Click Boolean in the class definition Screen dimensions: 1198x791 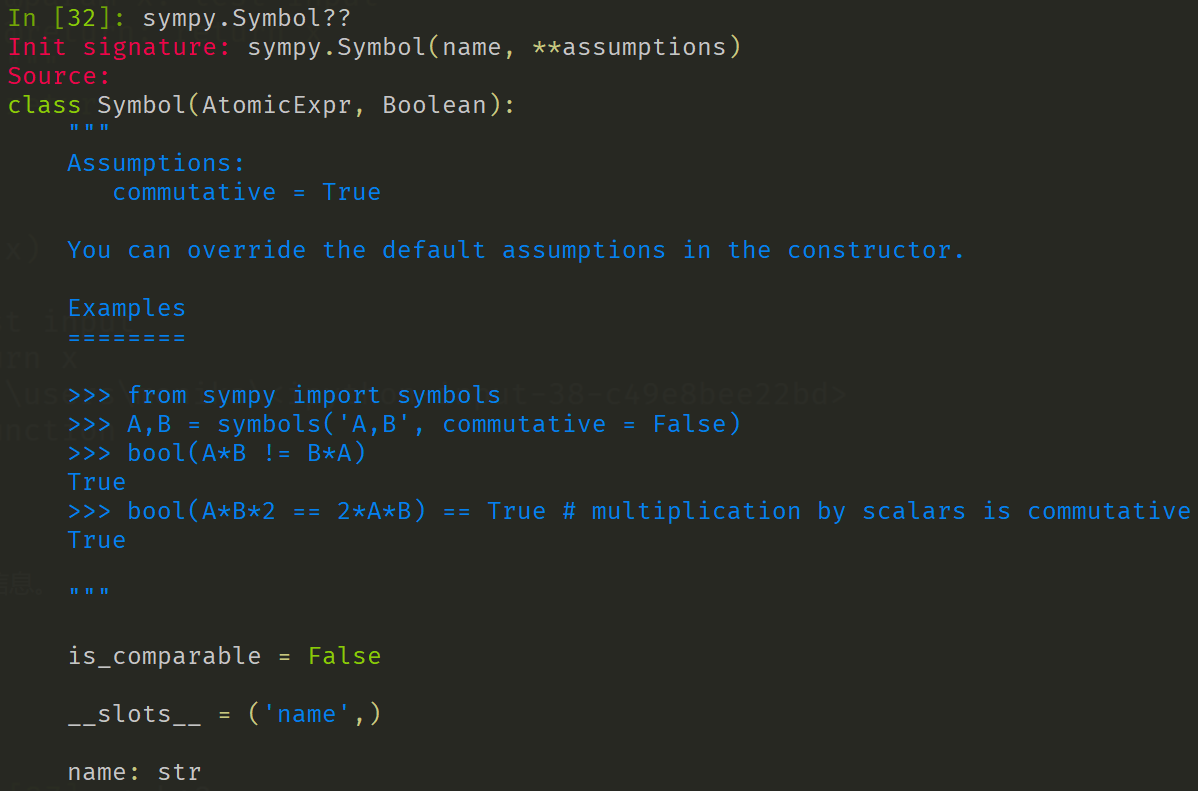pyautogui.click(x=435, y=105)
